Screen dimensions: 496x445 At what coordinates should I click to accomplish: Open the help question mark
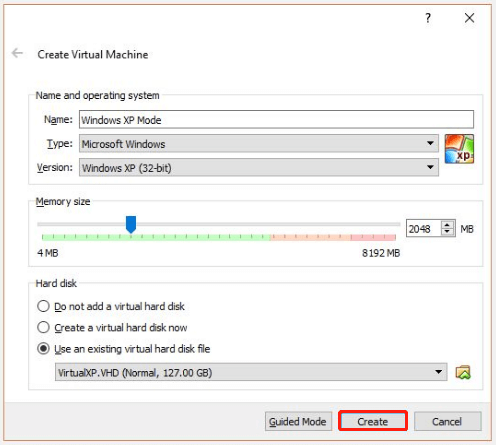pyautogui.click(x=428, y=18)
